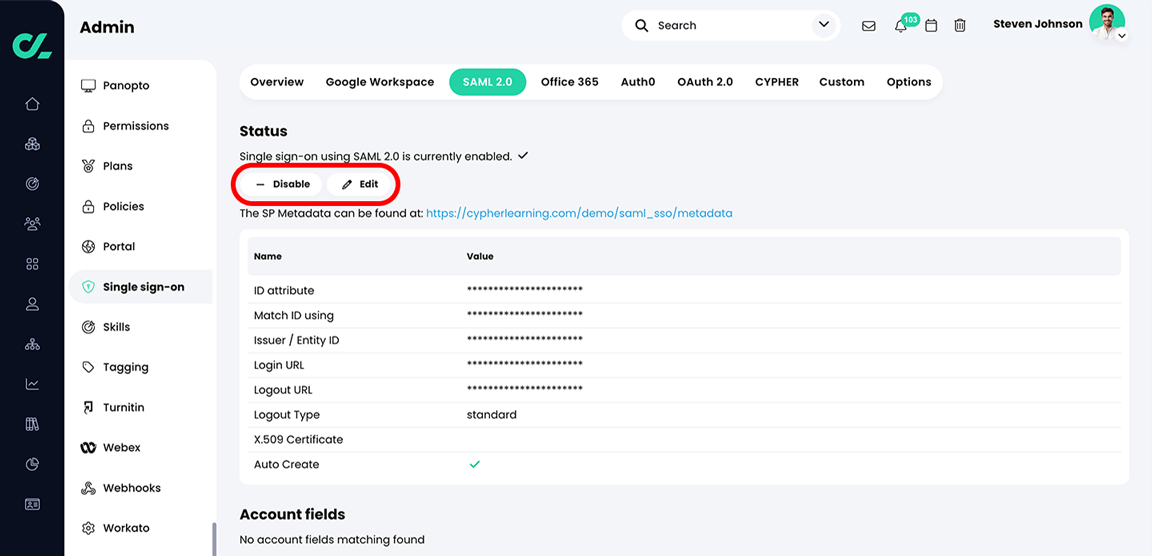Open the single user icon in left rail
The height and width of the screenshot is (556, 1152).
(32, 304)
